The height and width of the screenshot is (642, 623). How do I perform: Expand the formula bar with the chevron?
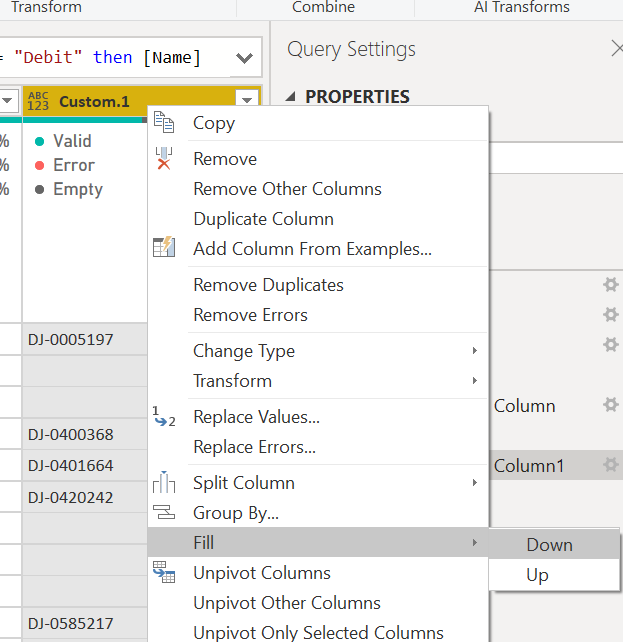click(x=244, y=58)
